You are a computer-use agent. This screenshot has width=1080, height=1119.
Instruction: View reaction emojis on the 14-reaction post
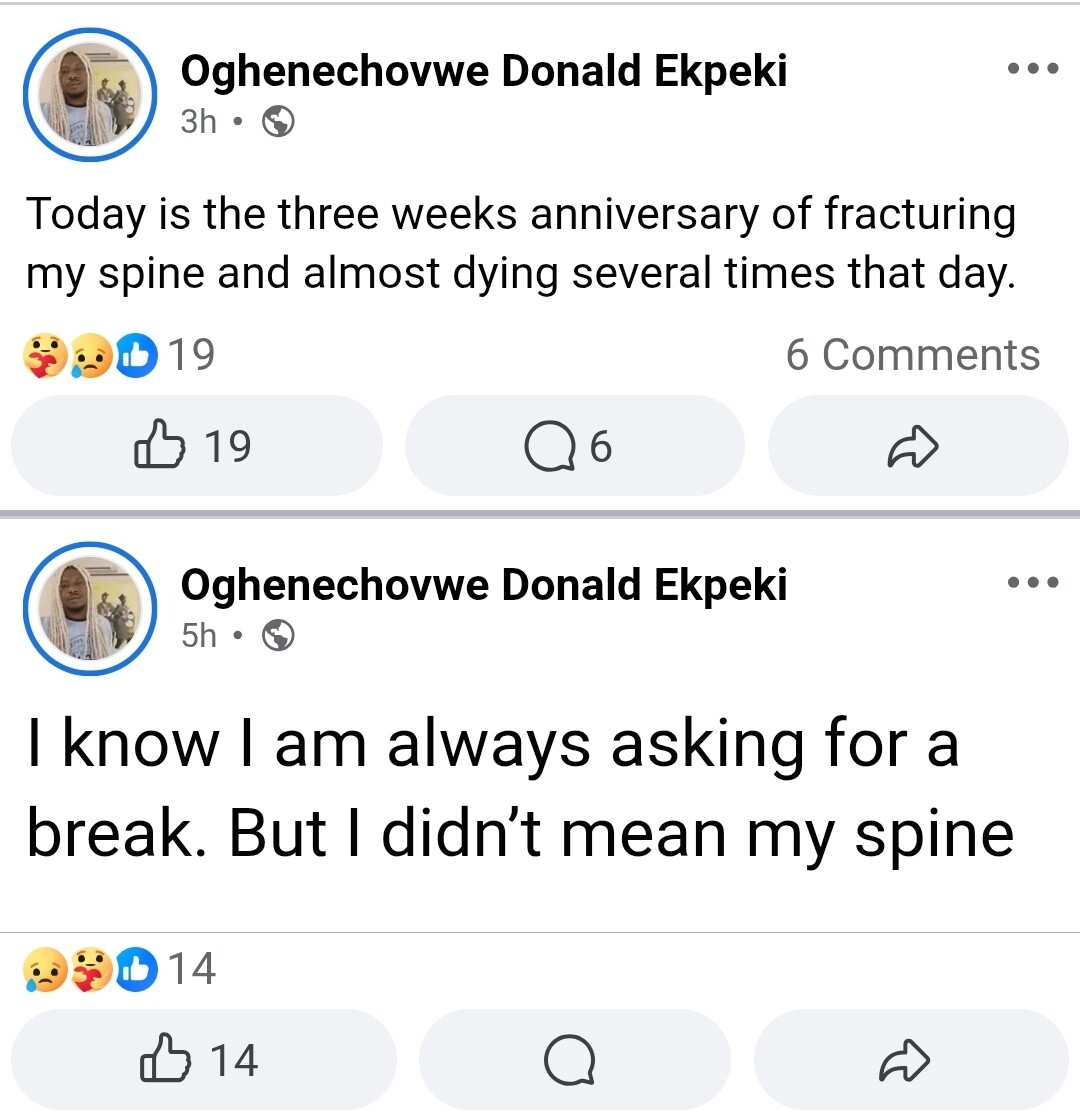coord(90,968)
